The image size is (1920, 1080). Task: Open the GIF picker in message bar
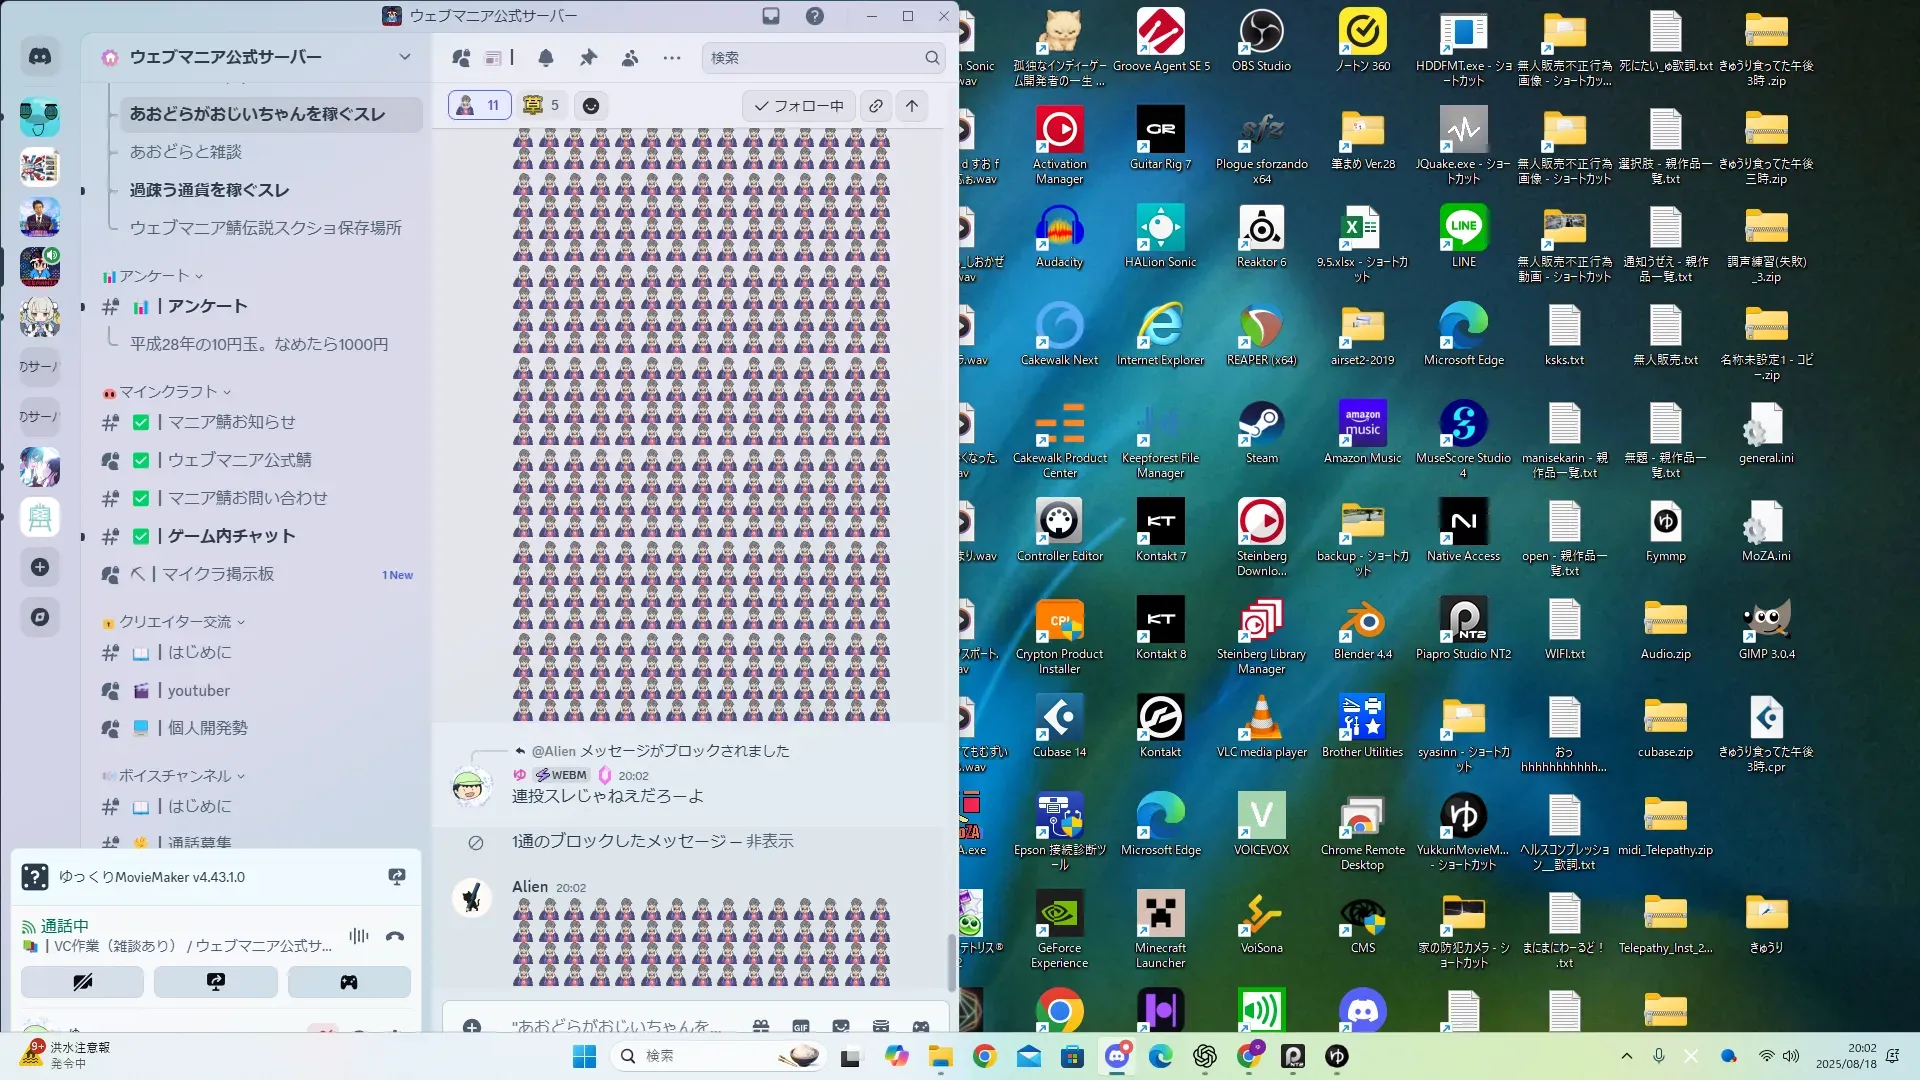click(x=801, y=1026)
